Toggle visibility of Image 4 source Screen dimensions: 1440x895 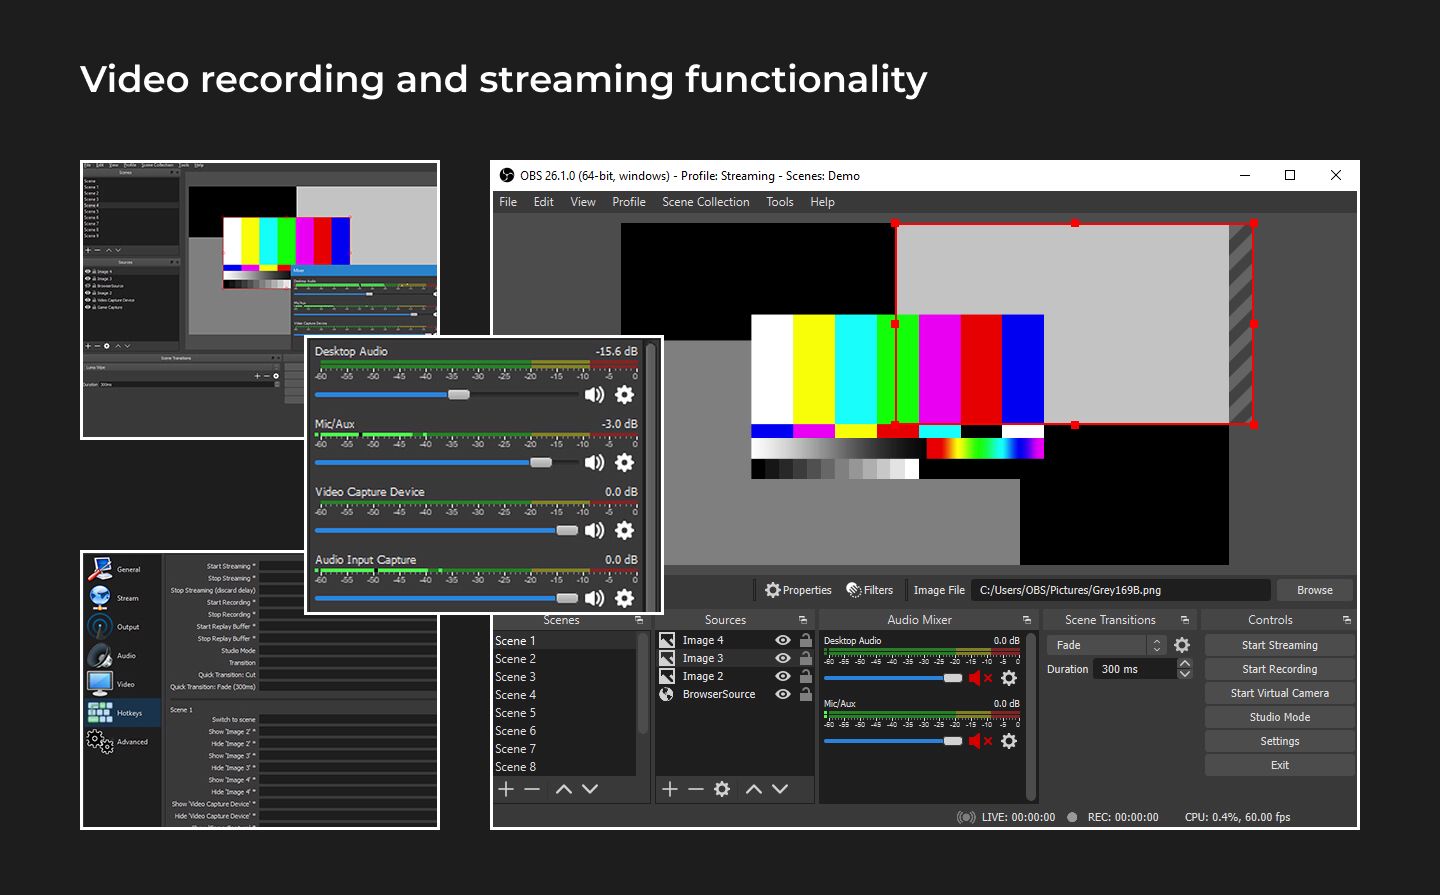click(783, 640)
